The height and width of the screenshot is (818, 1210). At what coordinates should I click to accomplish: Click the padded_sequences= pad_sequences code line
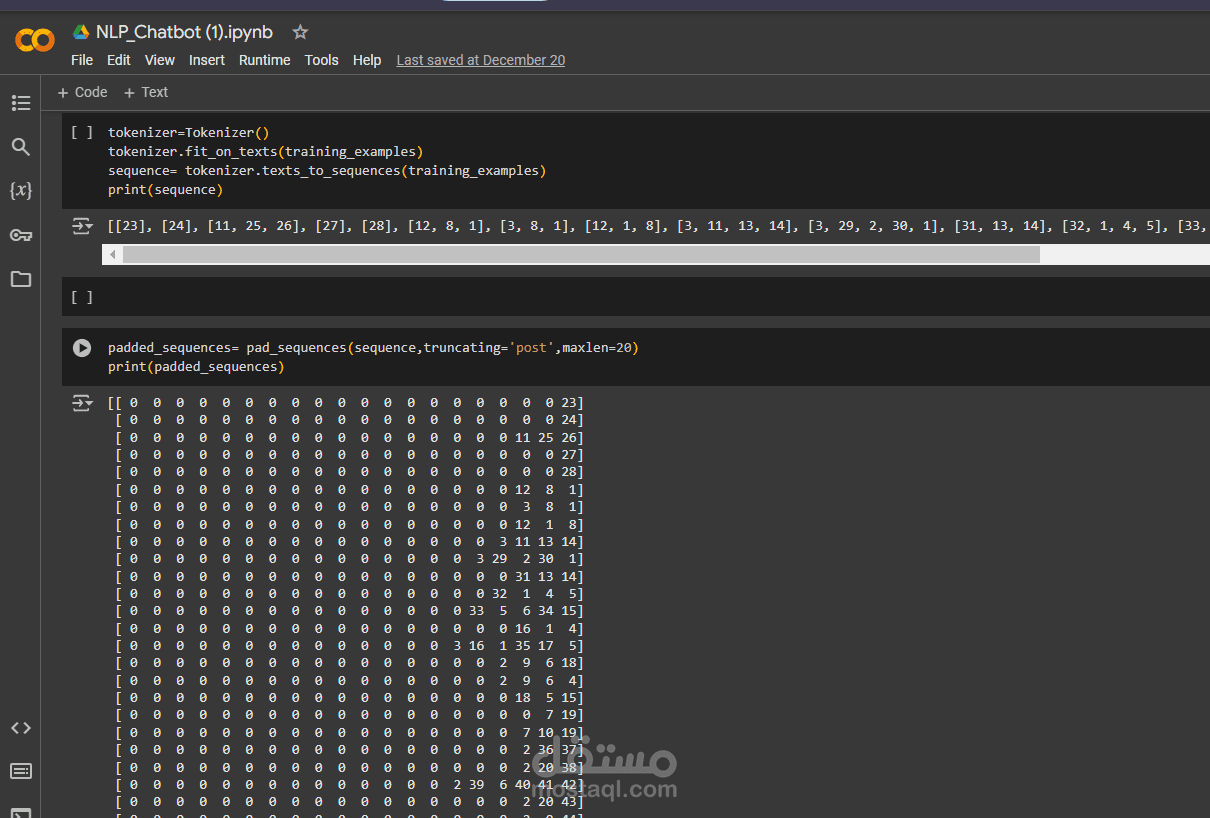(x=373, y=348)
